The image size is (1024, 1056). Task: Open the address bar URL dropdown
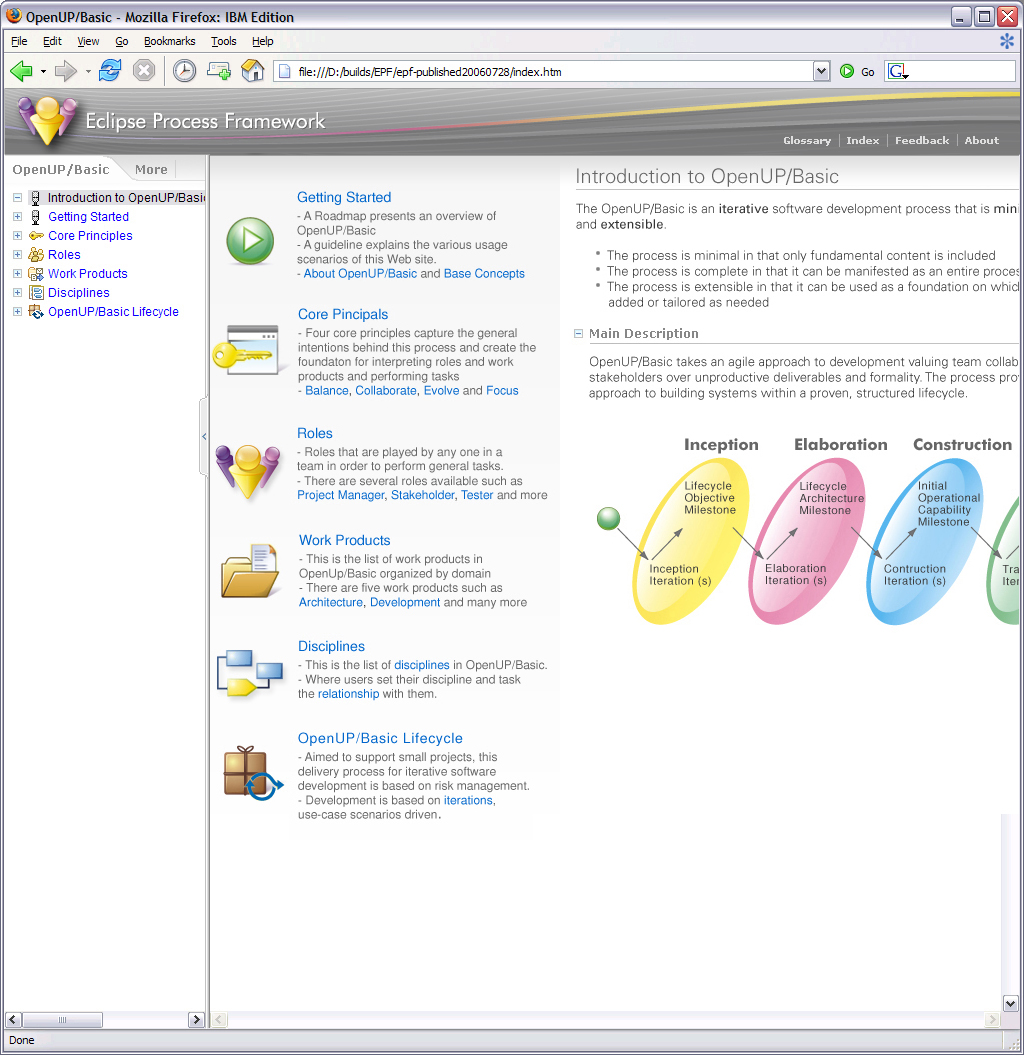tap(821, 71)
